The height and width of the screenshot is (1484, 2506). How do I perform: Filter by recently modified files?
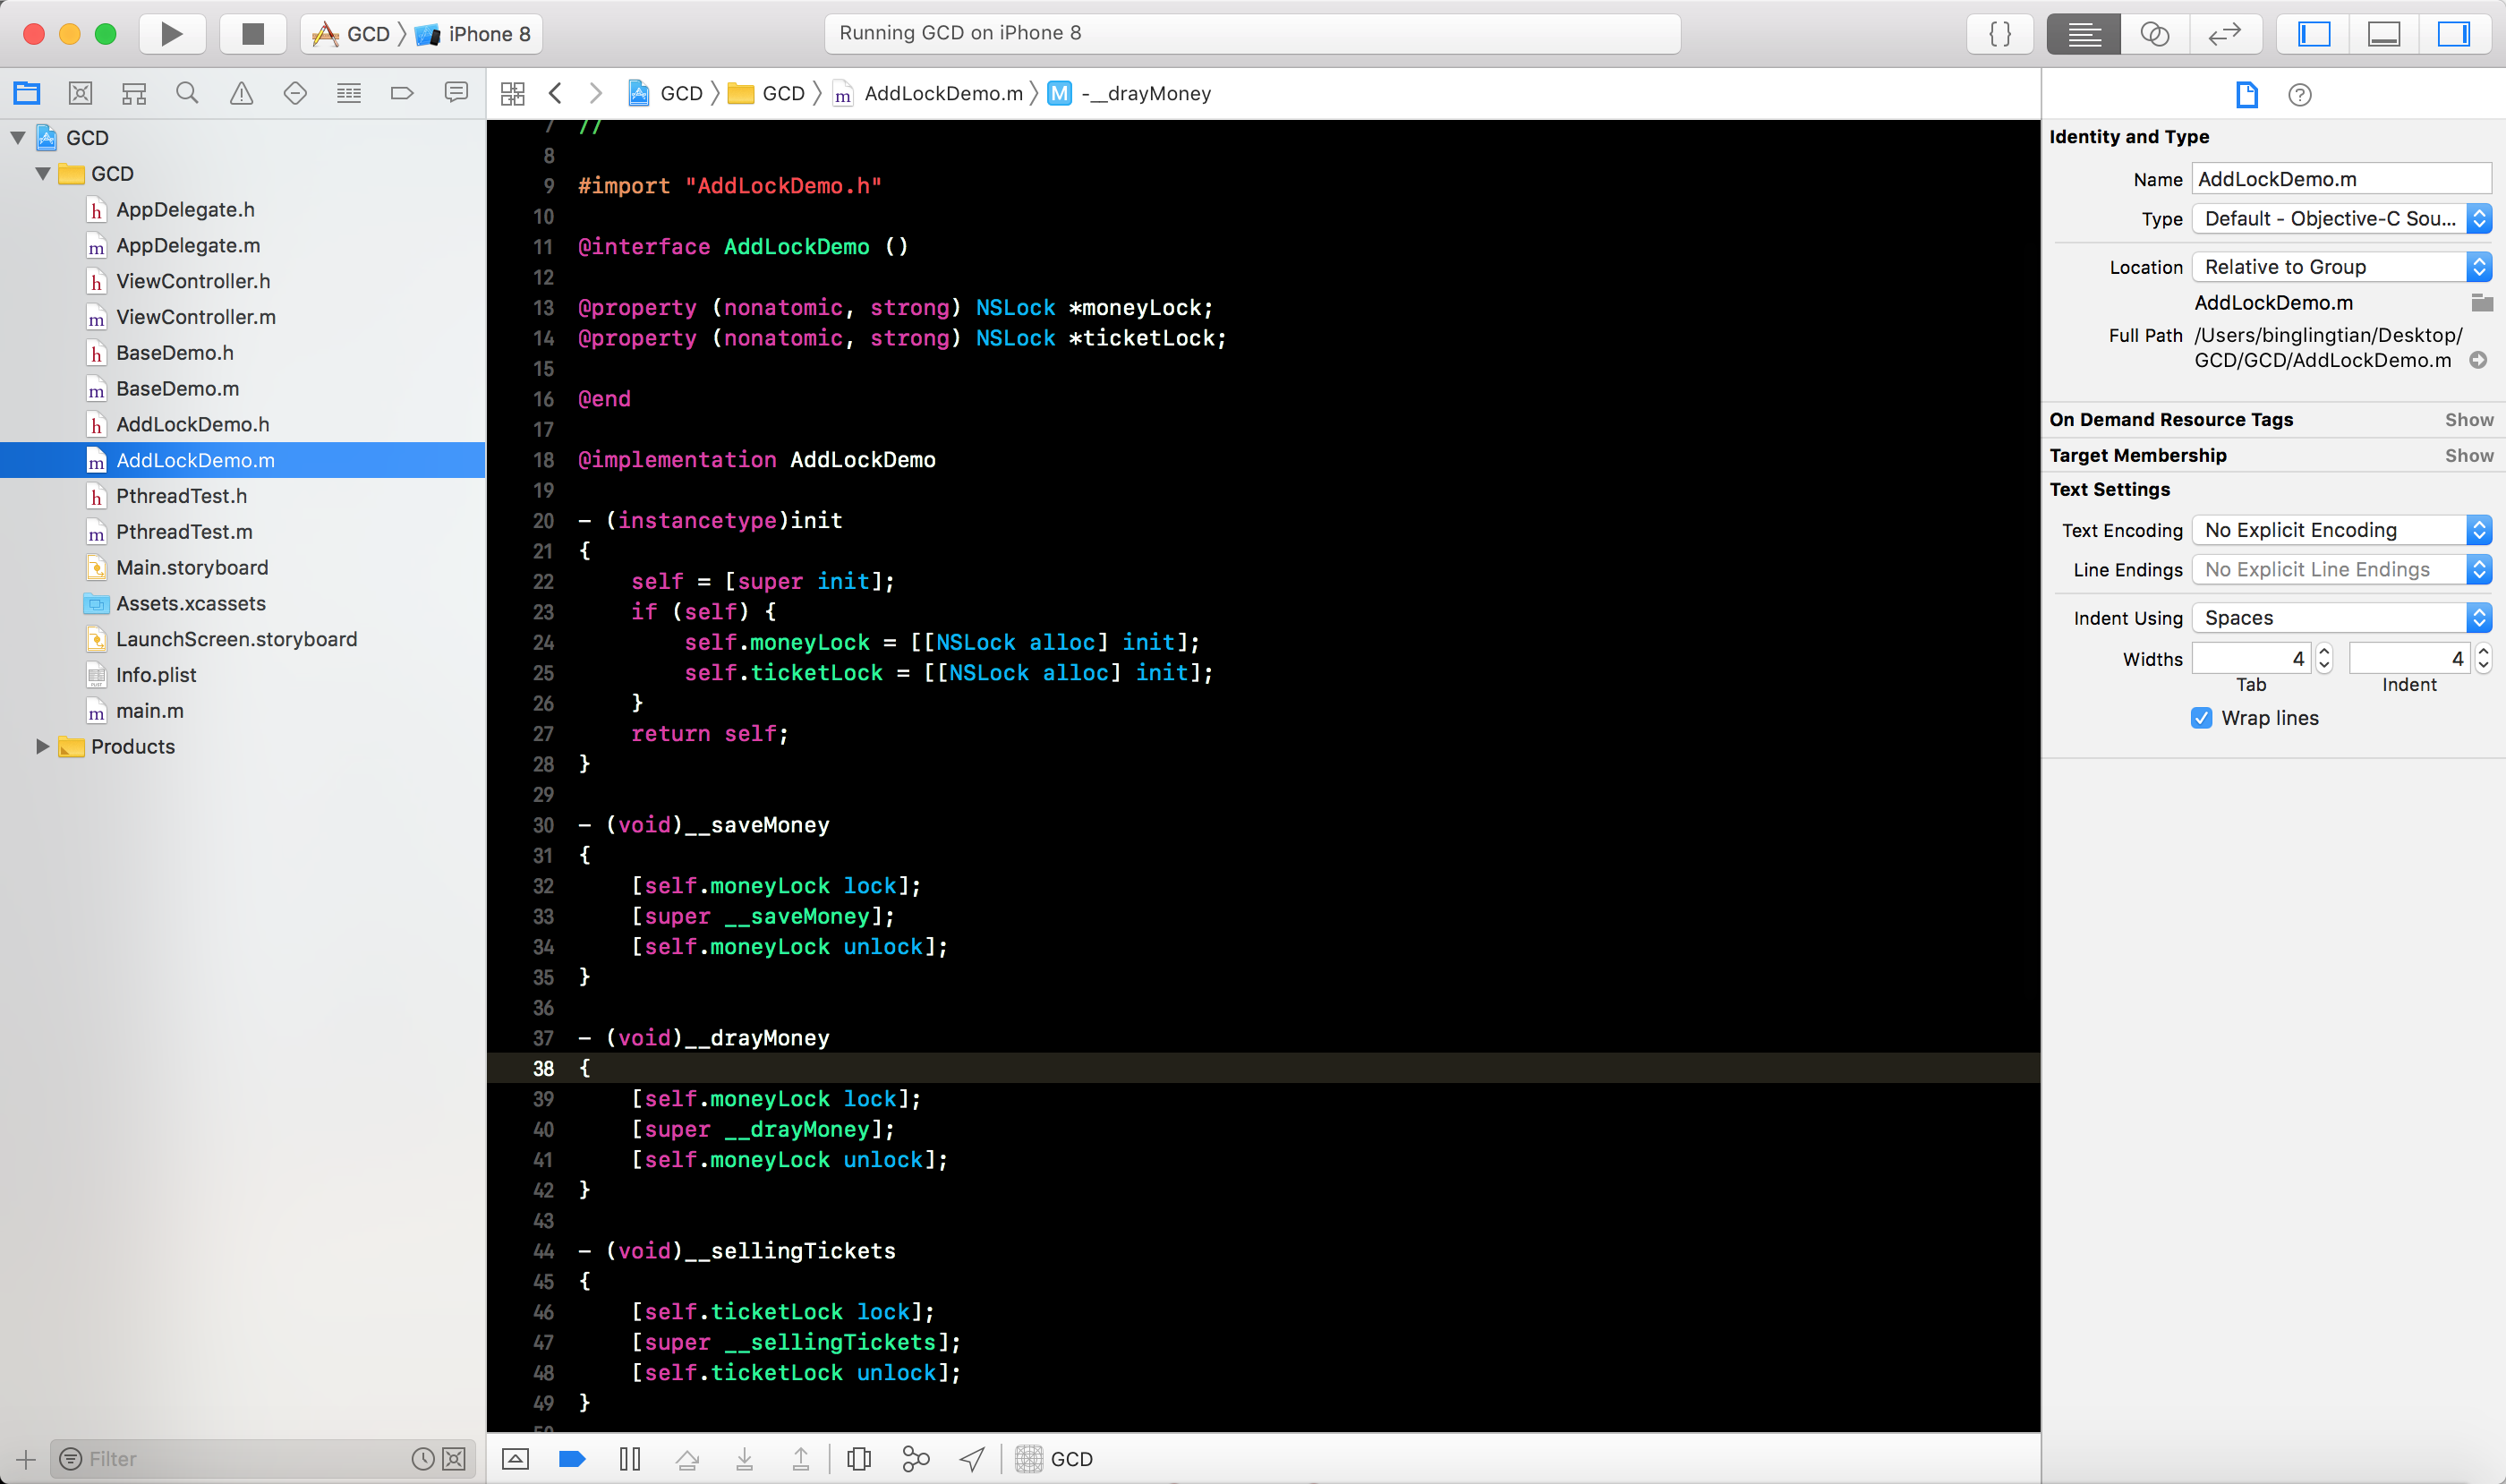(x=423, y=1459)
